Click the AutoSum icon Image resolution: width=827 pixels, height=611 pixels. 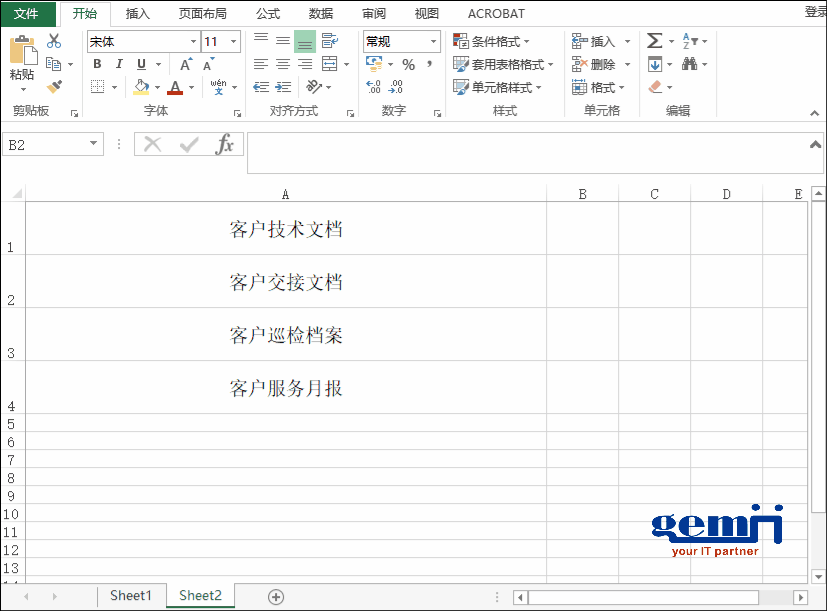tap(654, 41)
